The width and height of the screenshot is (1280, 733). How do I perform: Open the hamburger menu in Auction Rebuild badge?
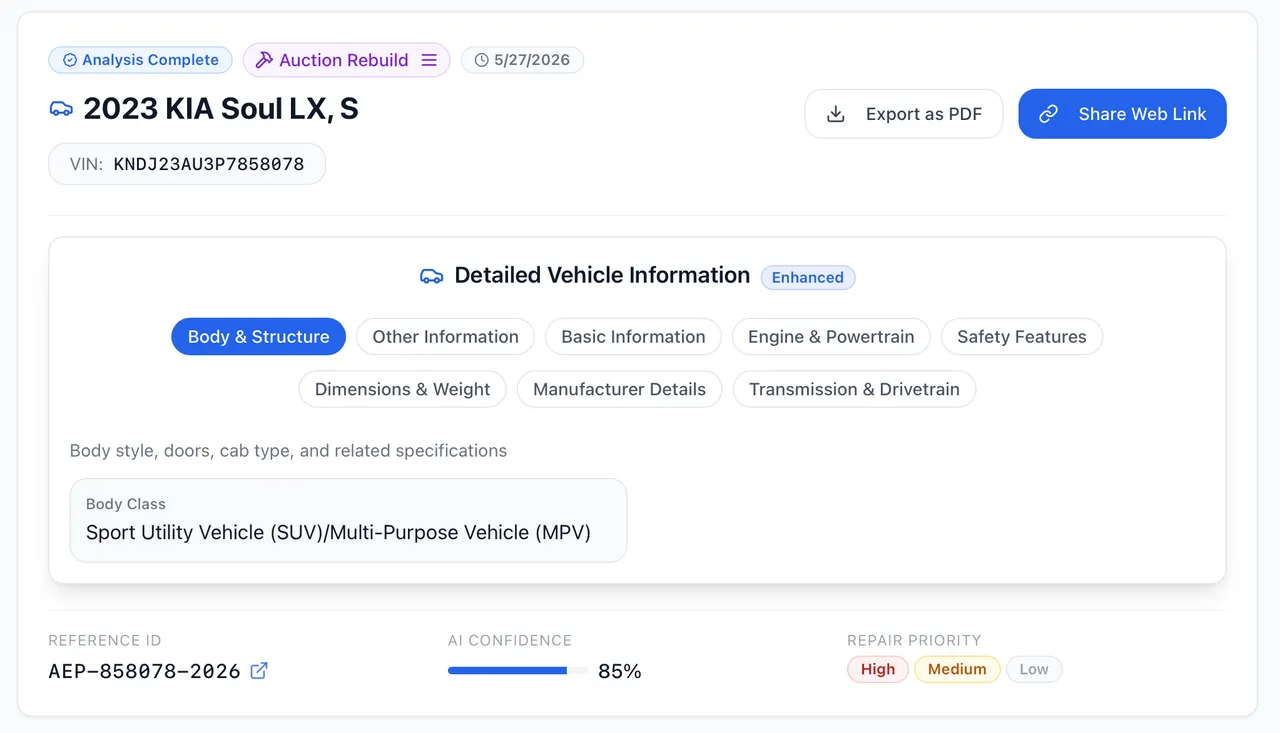click(x=429, y=60)
